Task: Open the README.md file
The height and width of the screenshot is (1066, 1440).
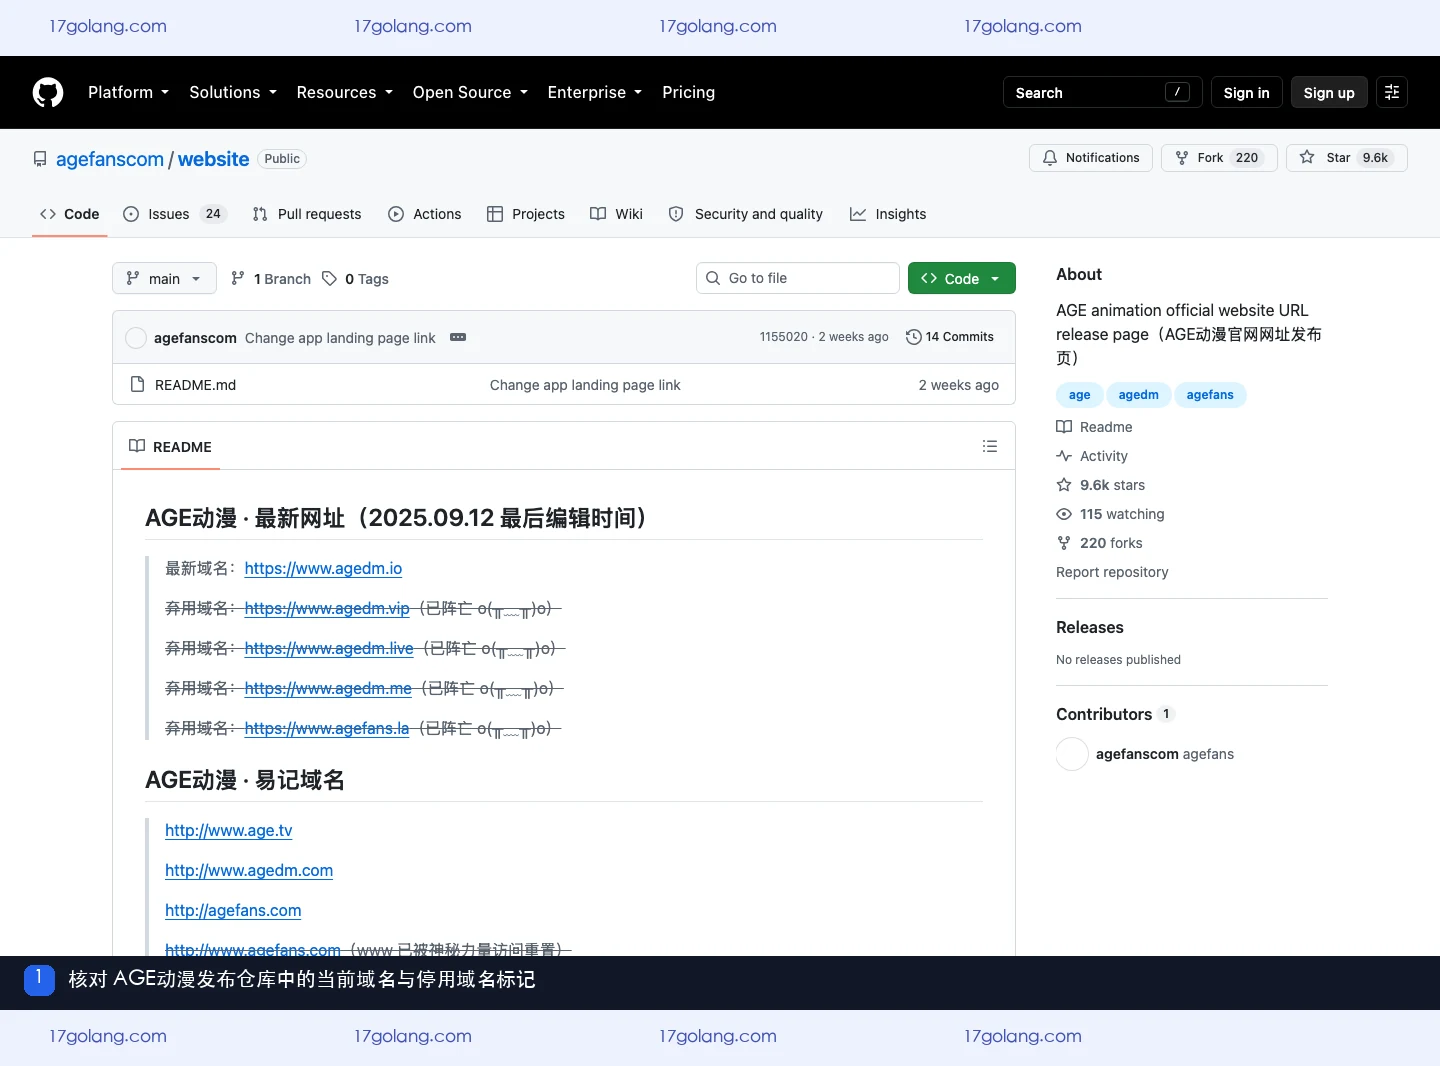Action: point(196,385)
